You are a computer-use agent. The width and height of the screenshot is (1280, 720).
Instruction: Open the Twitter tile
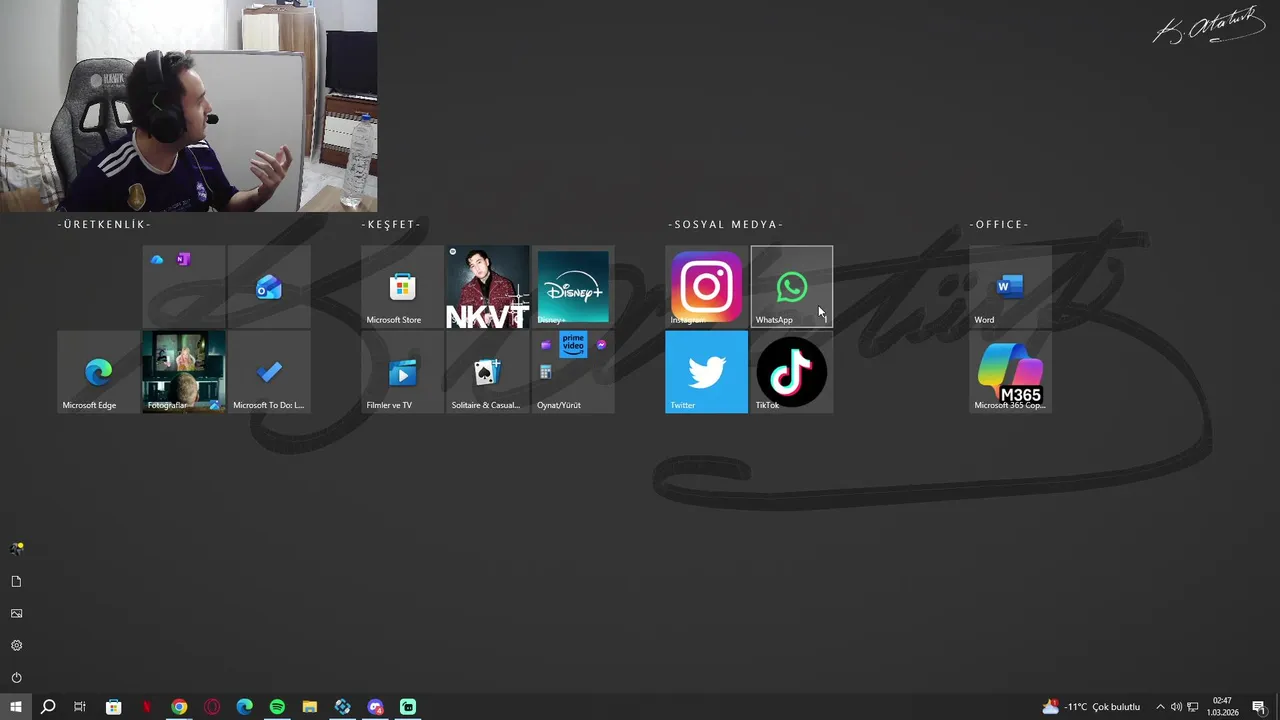click(706, 372)
